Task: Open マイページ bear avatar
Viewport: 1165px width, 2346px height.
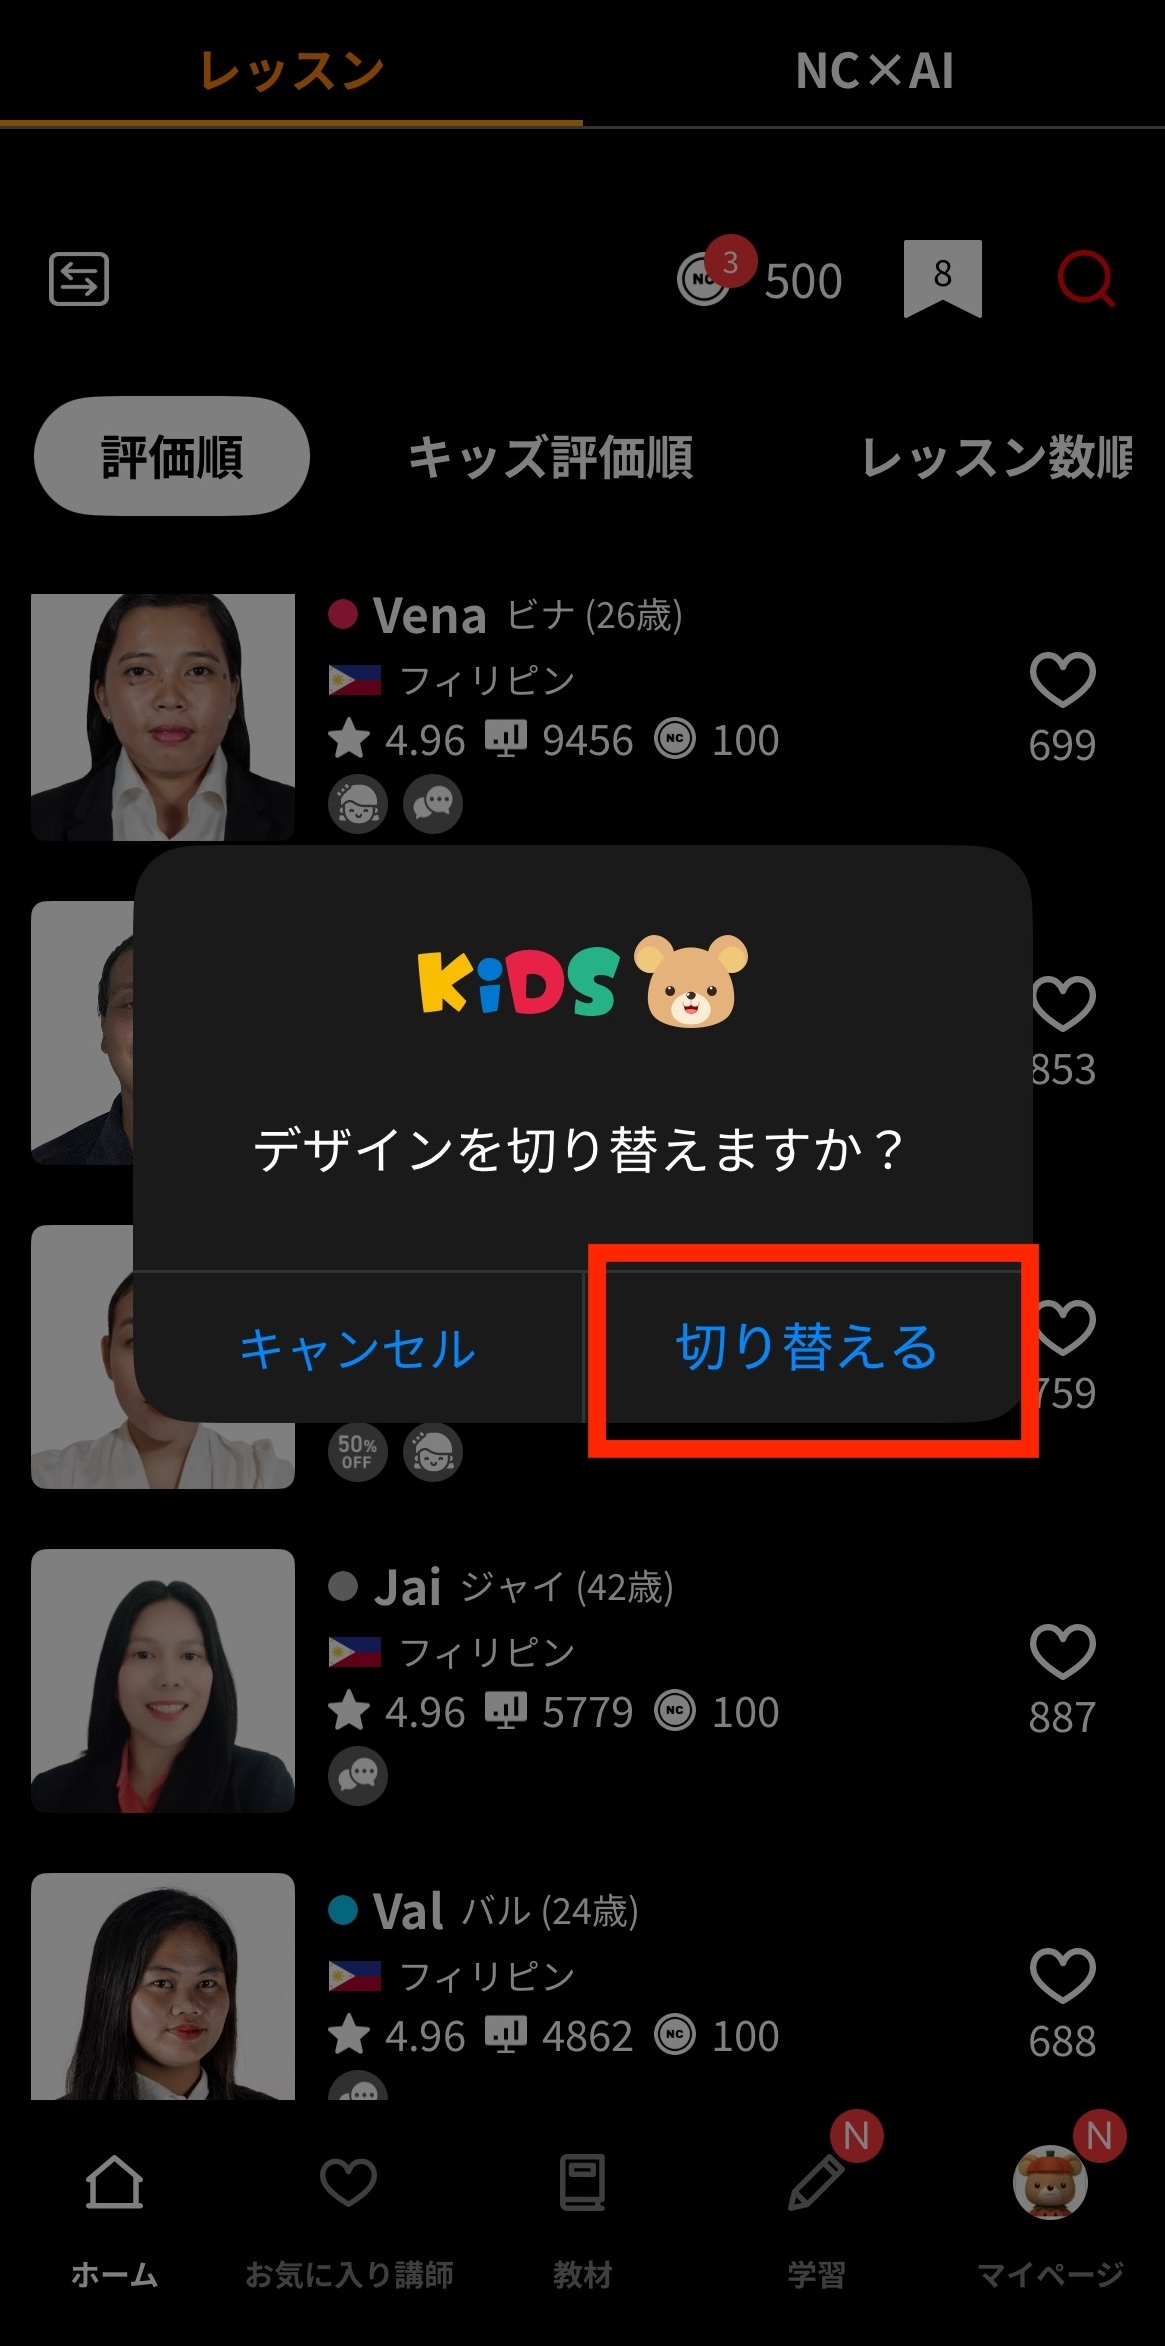Action: click(x=1050, y=2182)
